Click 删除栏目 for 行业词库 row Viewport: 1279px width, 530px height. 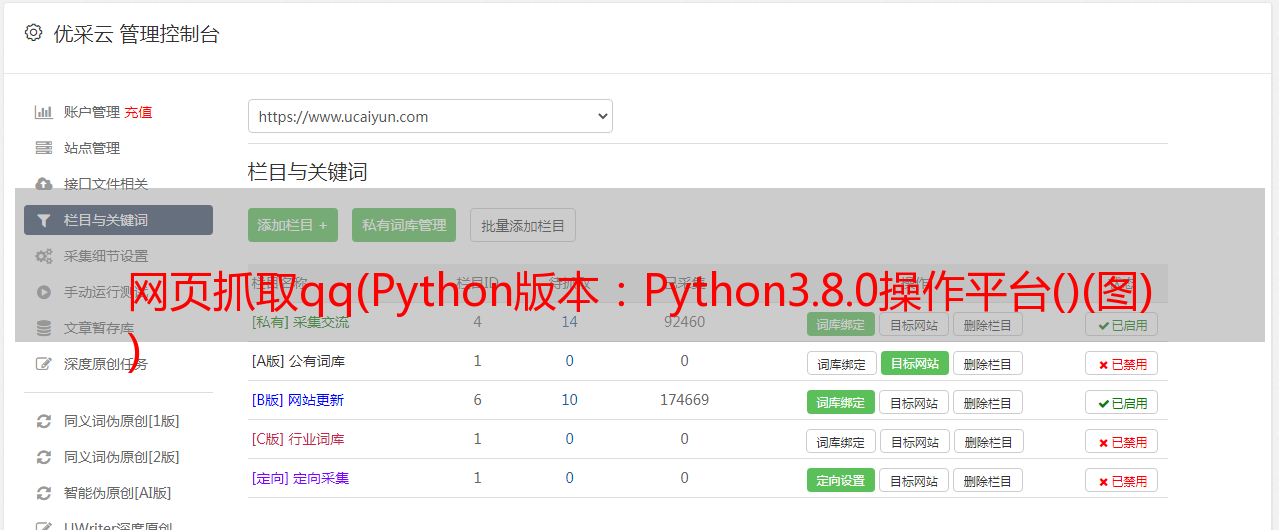click(988, 441)
